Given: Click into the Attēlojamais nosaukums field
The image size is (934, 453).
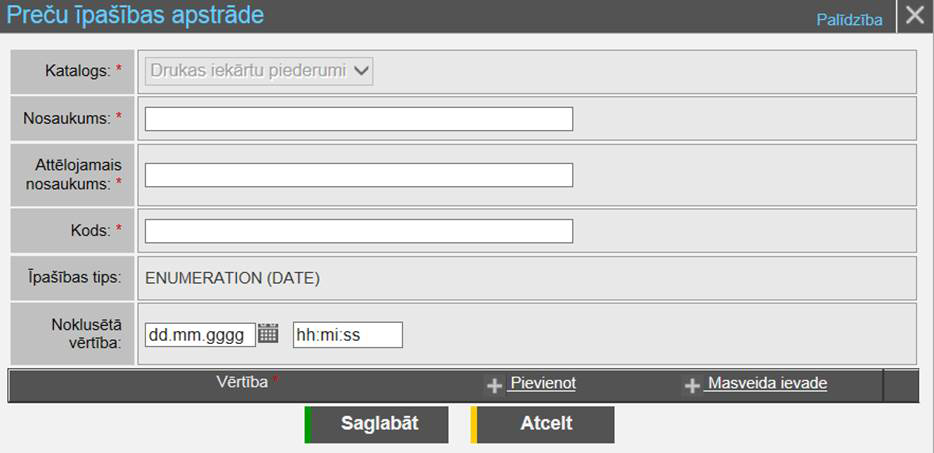Looking at the screenshot, I should pos(358,175).
